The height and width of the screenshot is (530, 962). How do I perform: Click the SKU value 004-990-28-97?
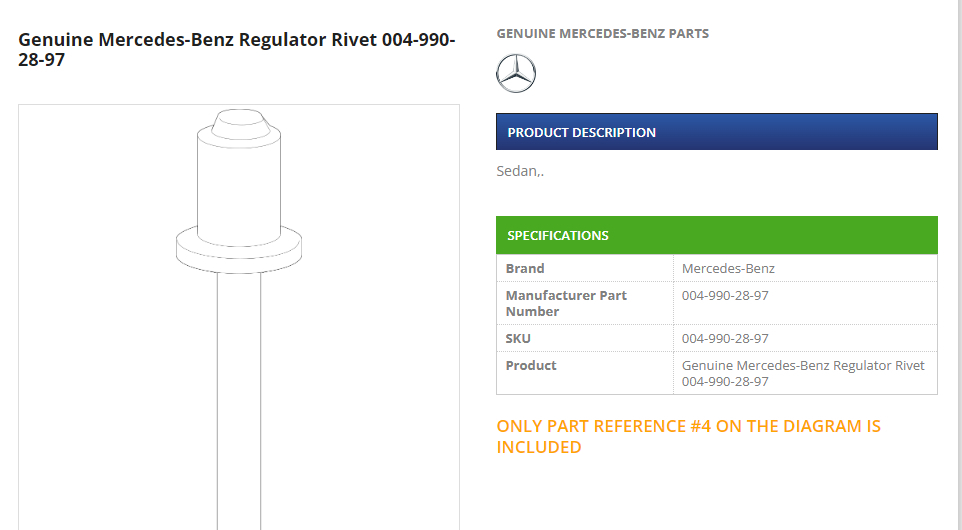725,338
